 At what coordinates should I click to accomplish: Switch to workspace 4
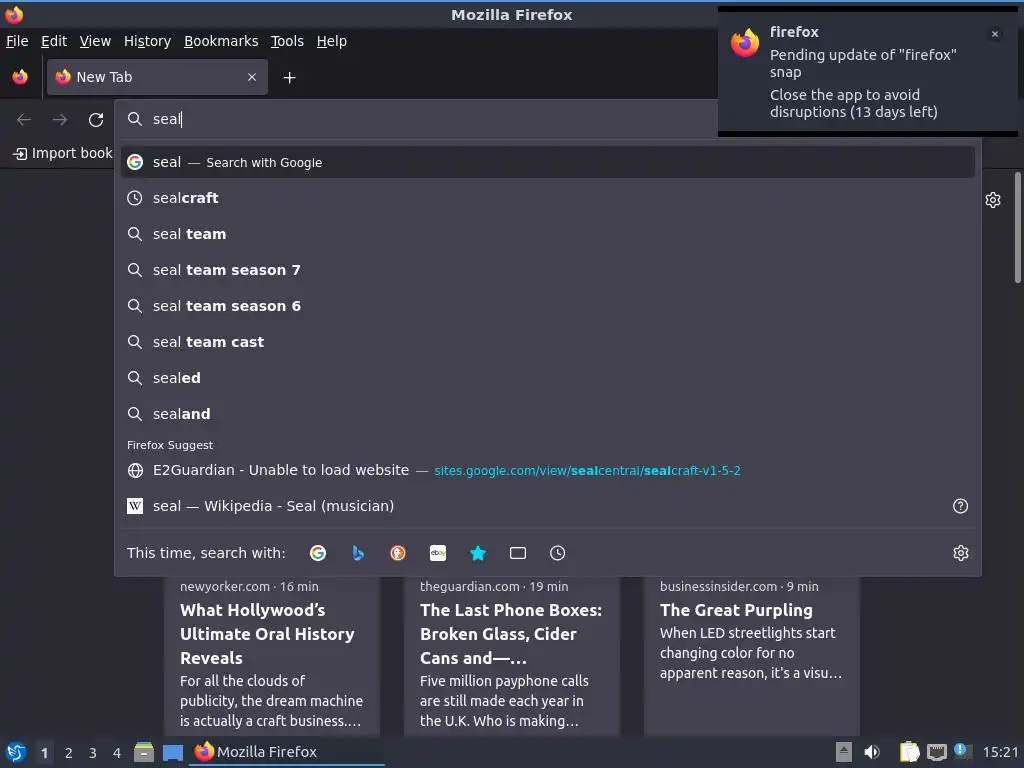click(x=117, y=753)
